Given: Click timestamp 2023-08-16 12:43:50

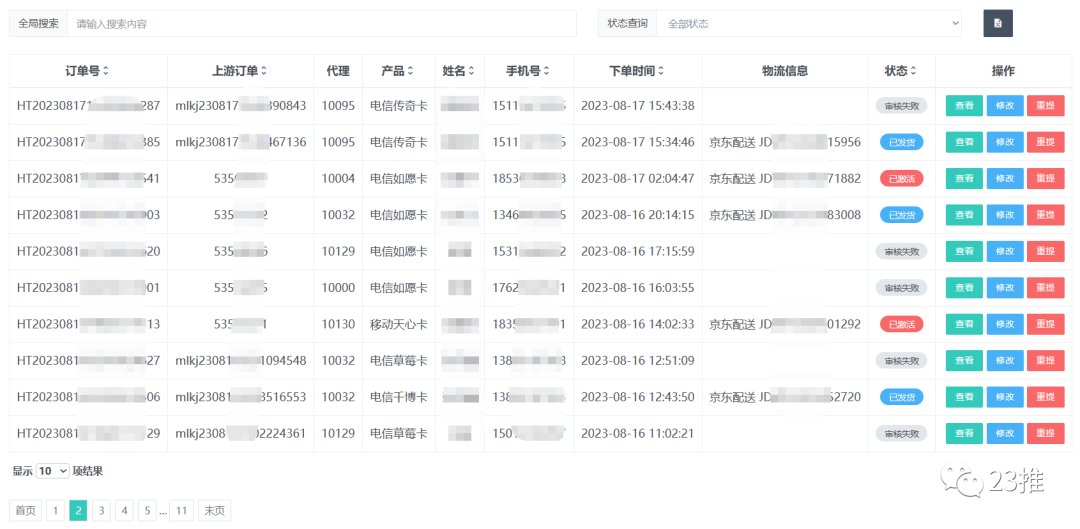Looking at the screenshot, I should pyautogui.click(x=638, y=397).
